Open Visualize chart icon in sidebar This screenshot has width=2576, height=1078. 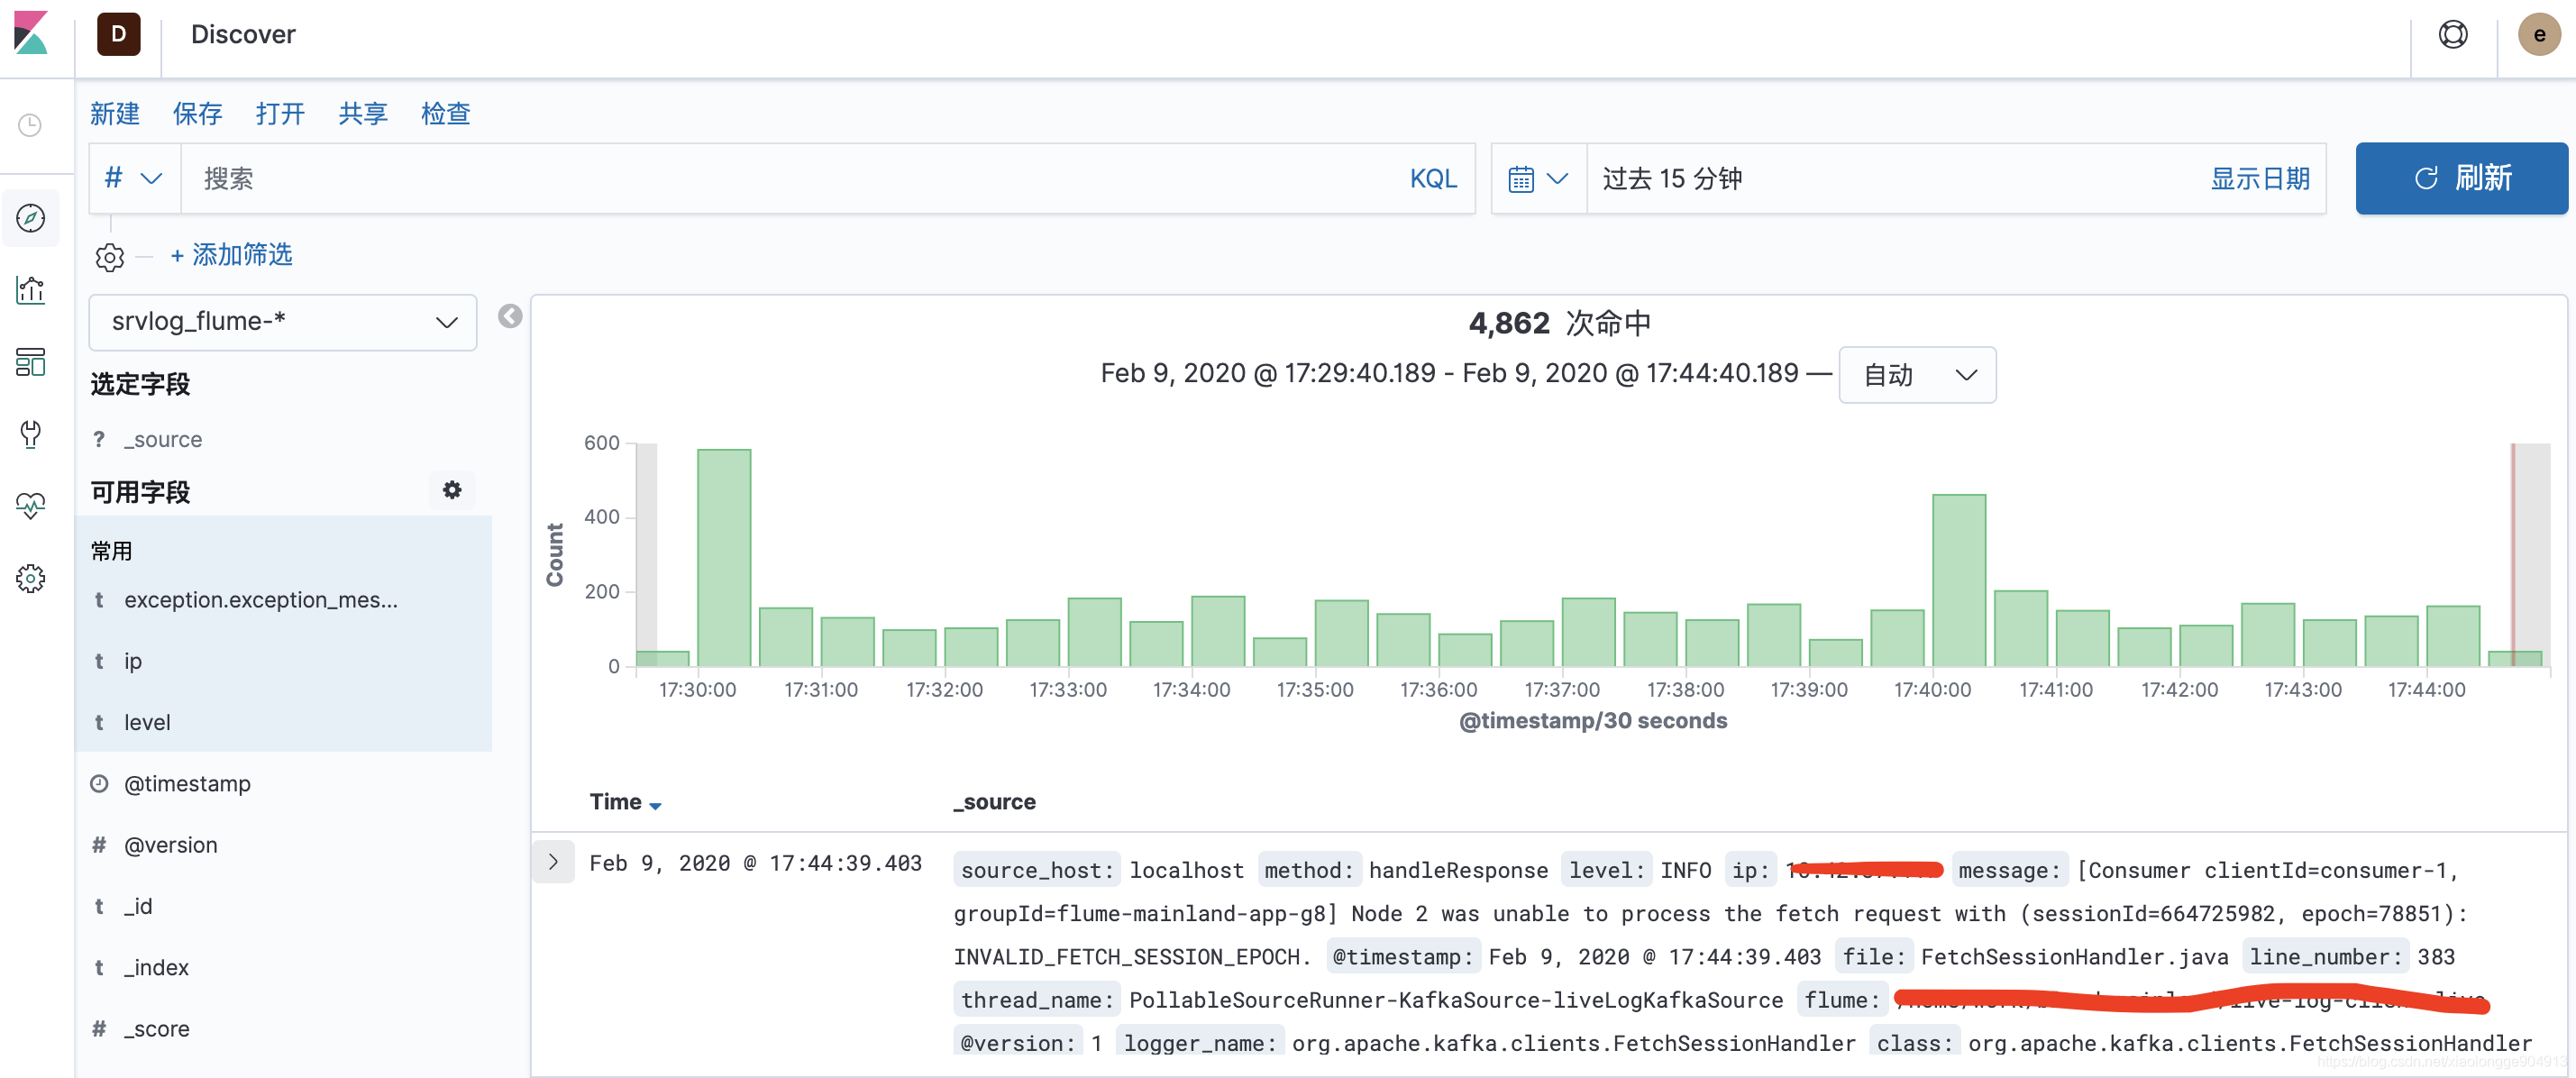[x=31, y=290]
